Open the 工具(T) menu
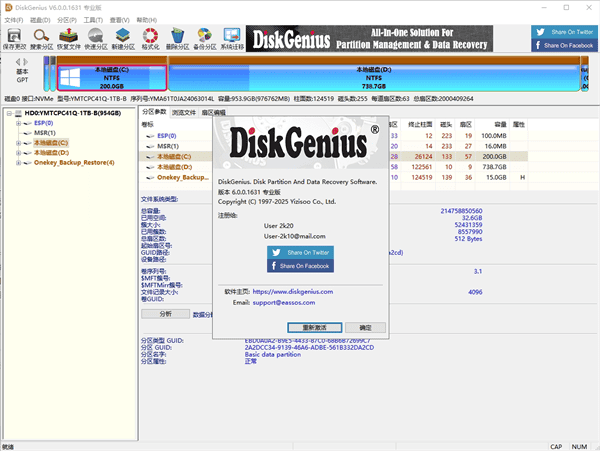The width and height of the screenshot is (600, 451). [92, 18]
